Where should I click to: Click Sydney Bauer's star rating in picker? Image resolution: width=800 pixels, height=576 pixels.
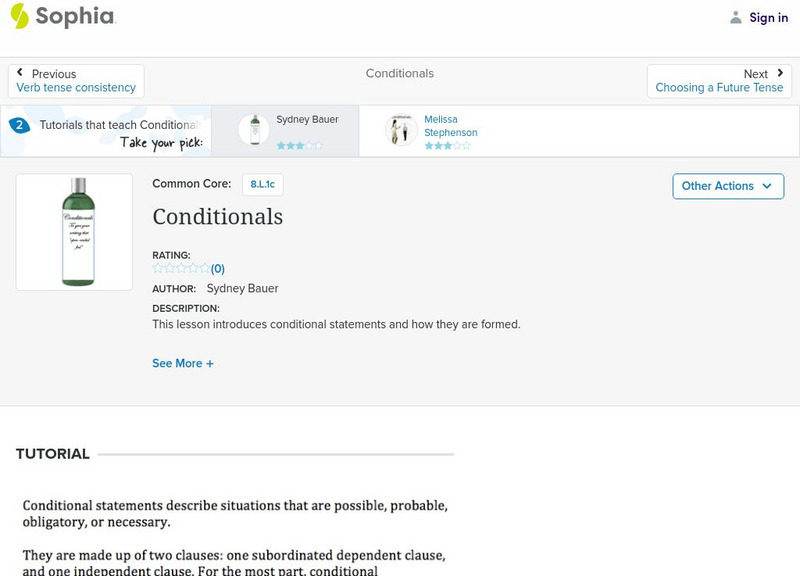(299, 146)
